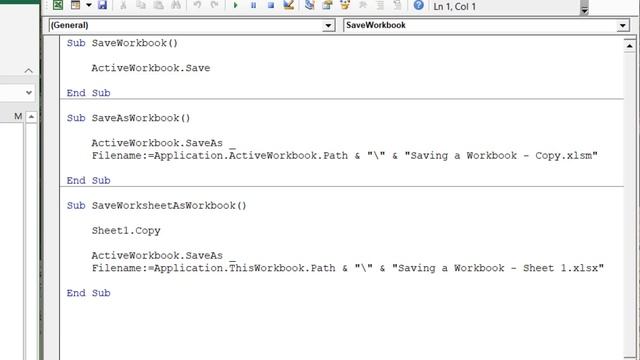
Task: Click the Filename line ending in Copy.xlsm
Action: coord(345,156)
